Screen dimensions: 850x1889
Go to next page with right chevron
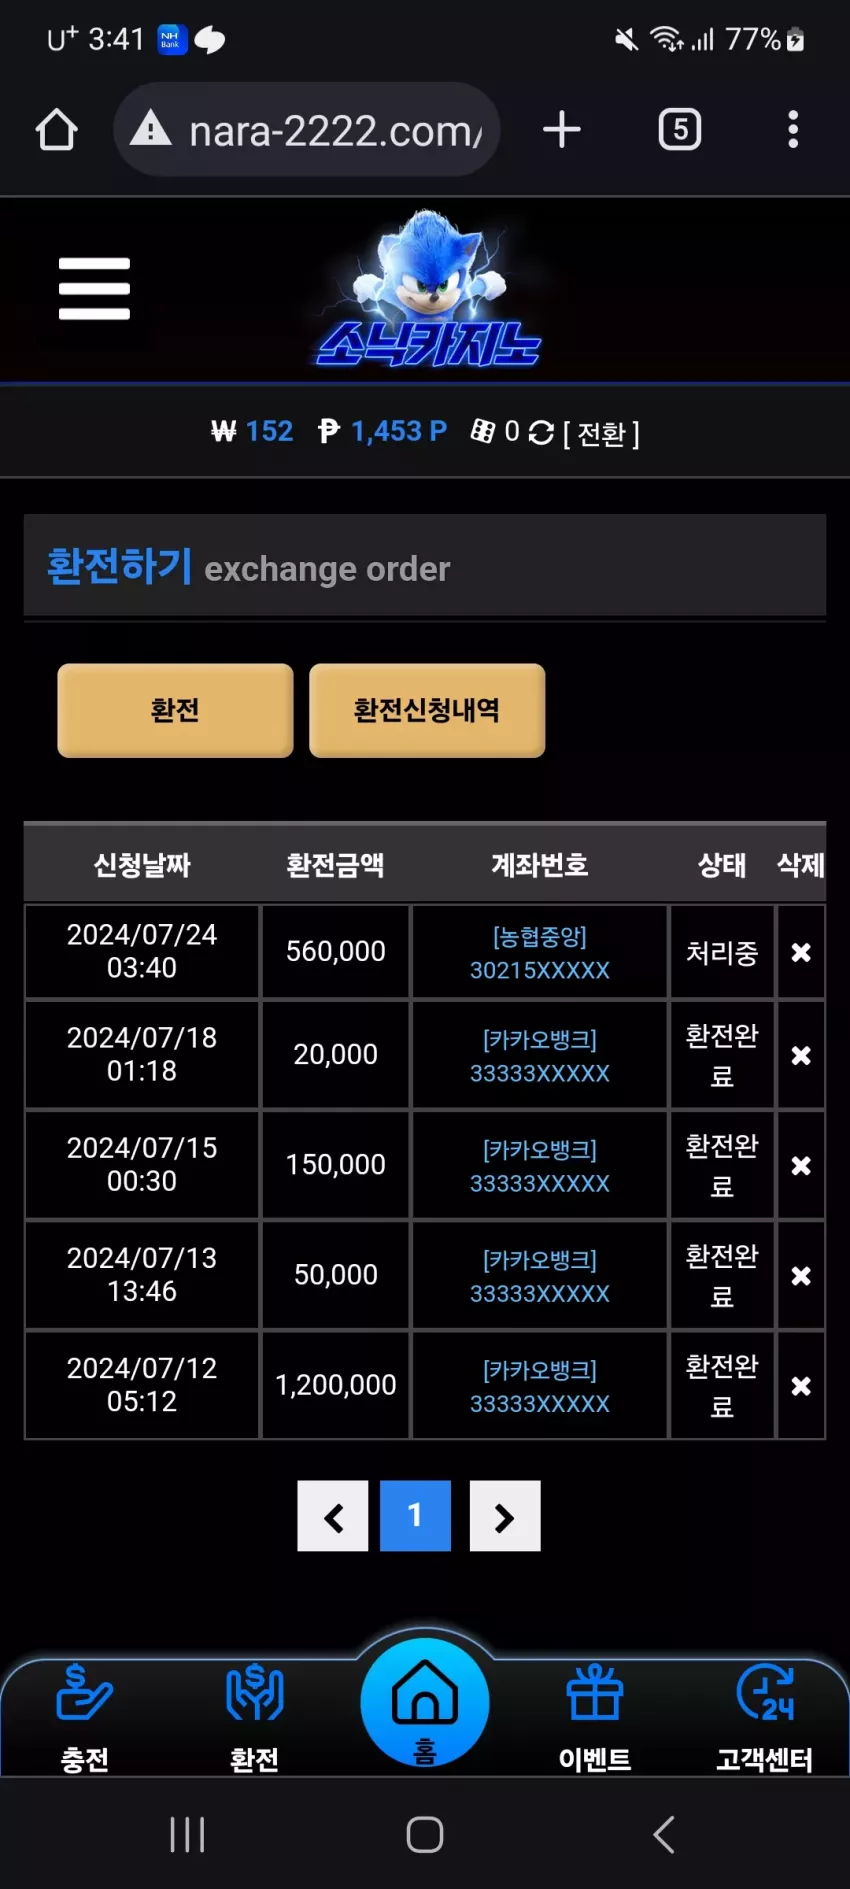click(505, 1516)
